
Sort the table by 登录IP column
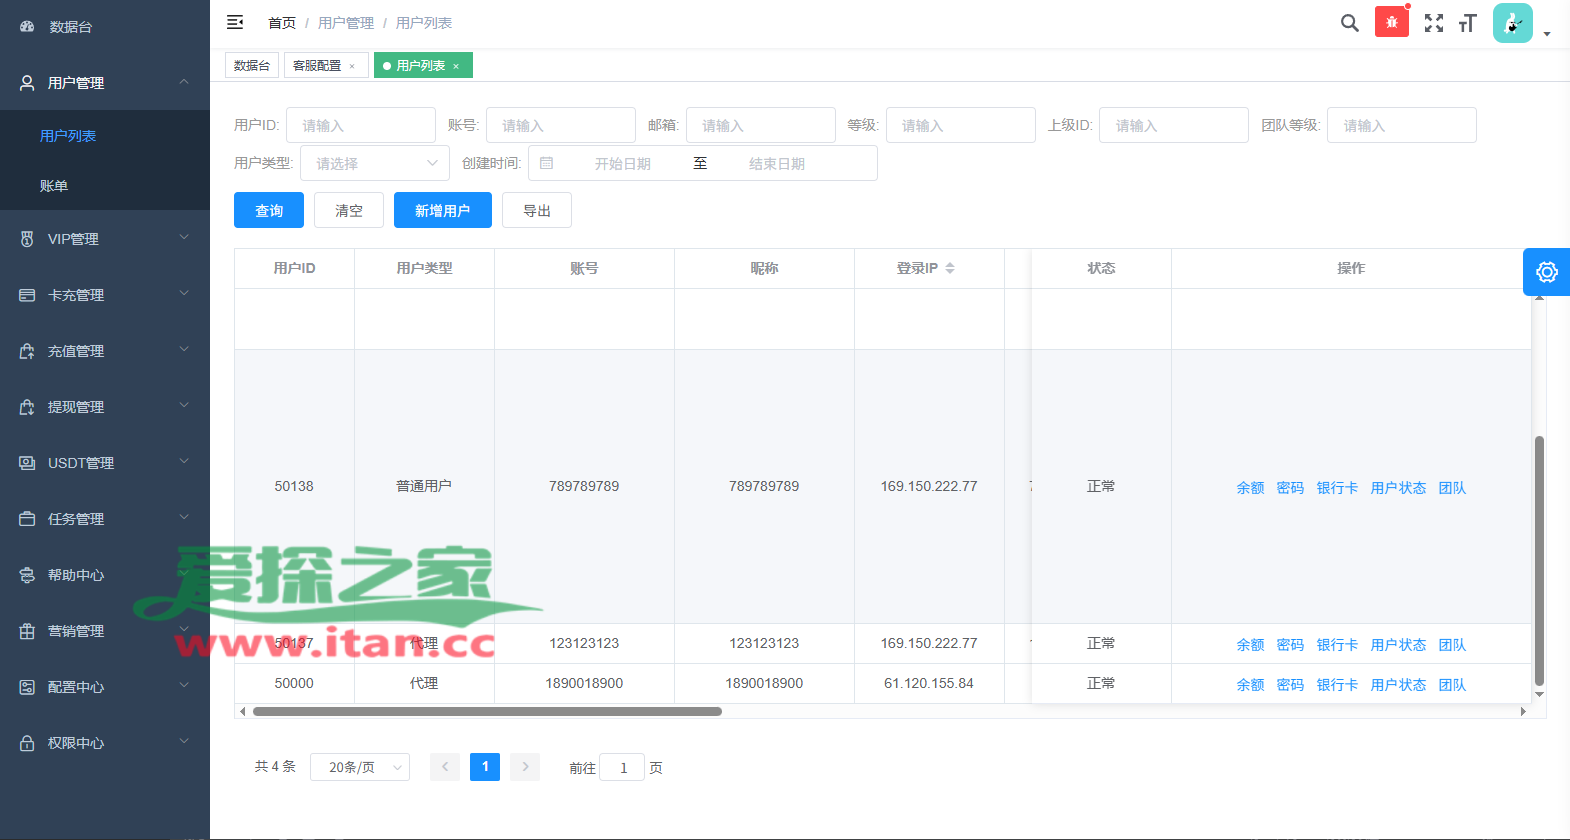[950, 268]
